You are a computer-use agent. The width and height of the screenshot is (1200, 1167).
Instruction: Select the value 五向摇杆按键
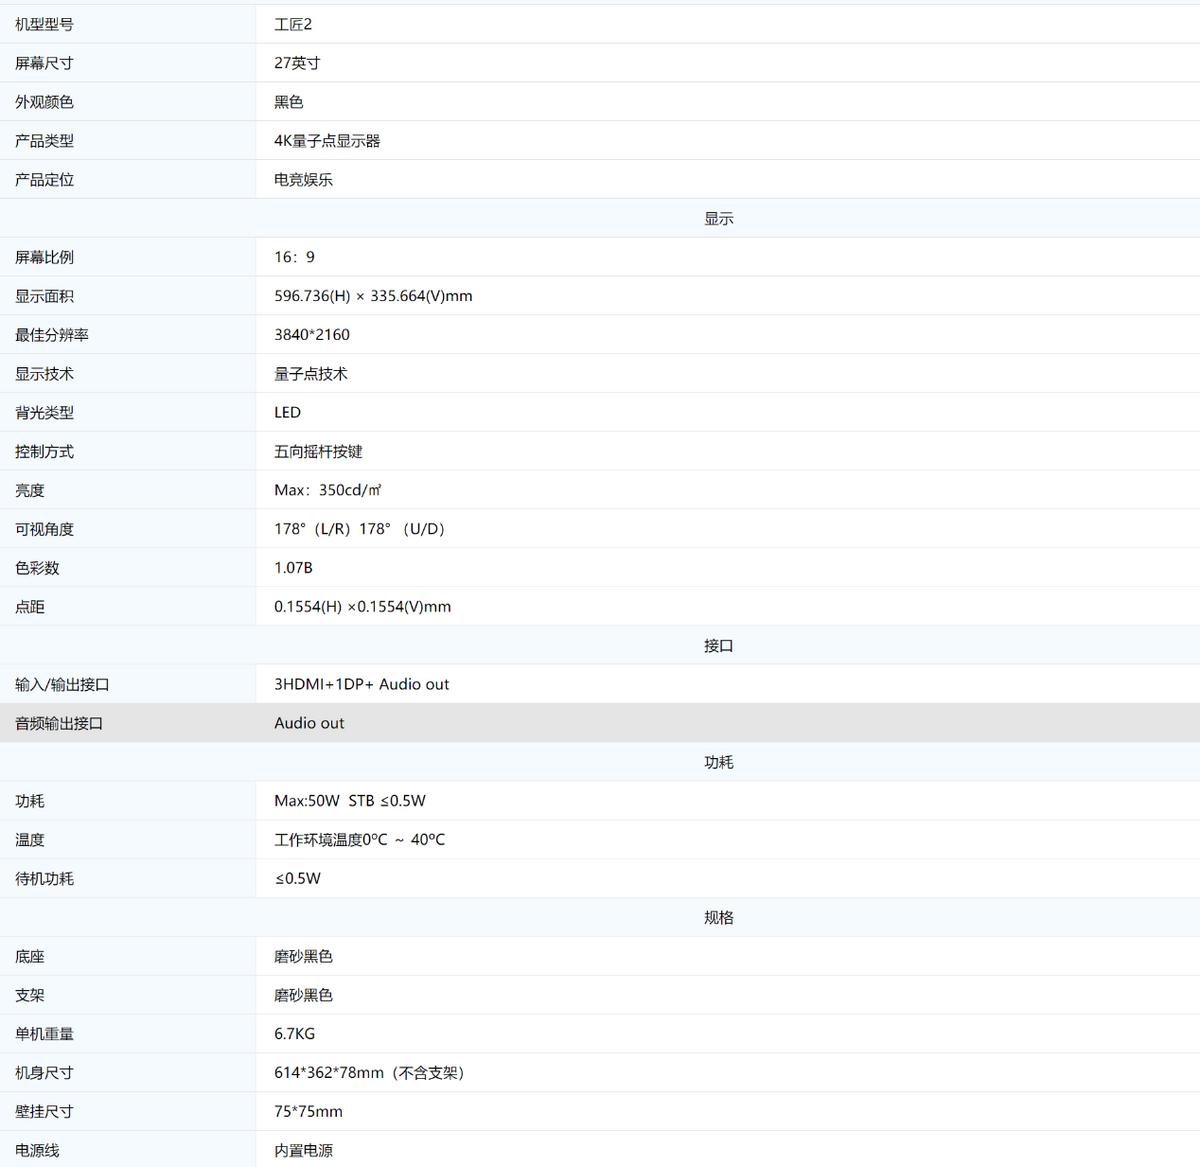318,451
